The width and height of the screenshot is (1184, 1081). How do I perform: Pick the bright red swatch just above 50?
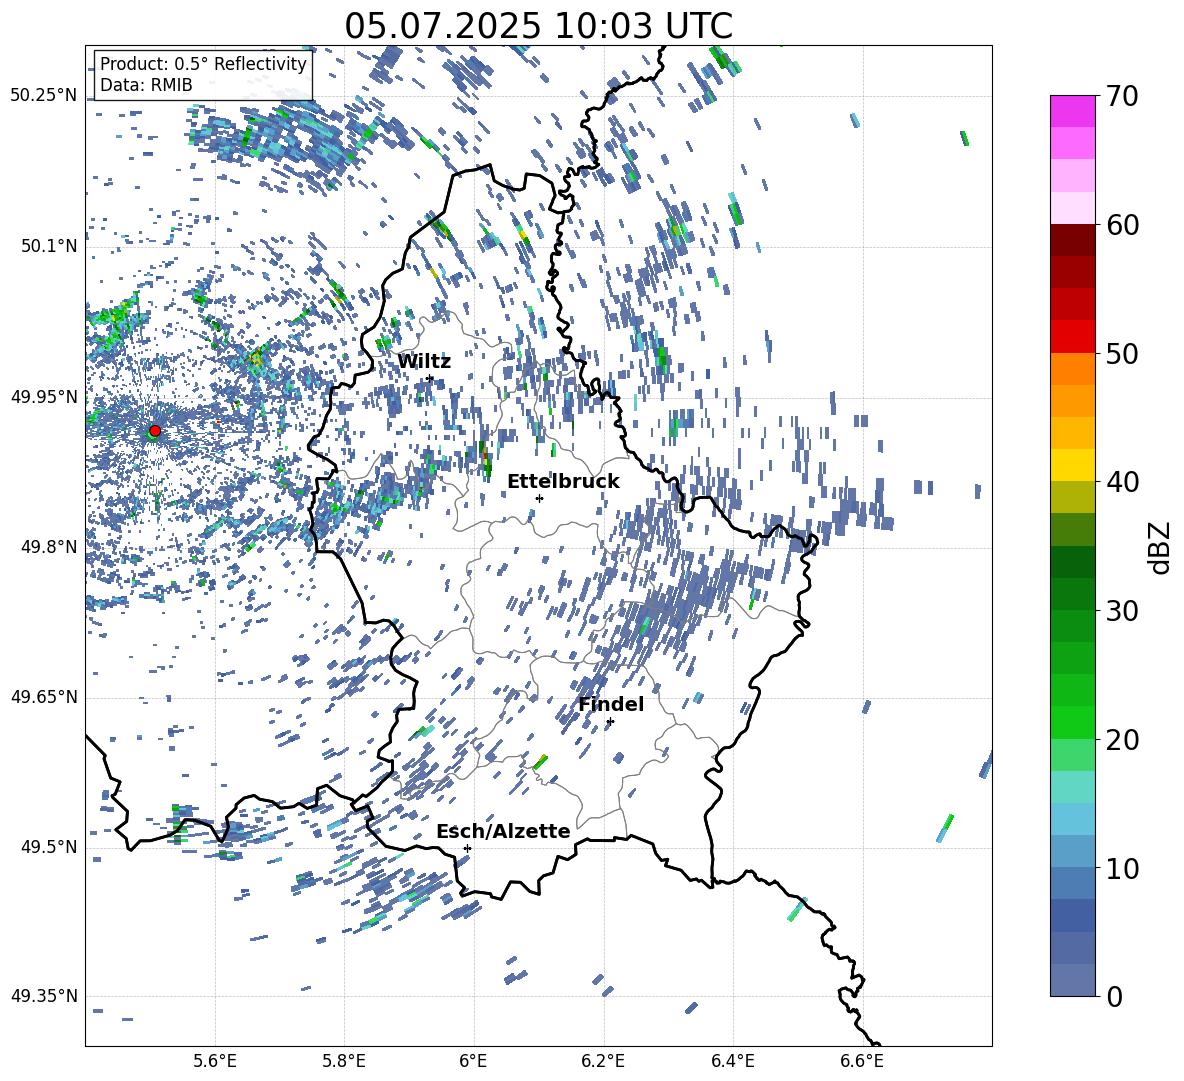click(1072, 336)
